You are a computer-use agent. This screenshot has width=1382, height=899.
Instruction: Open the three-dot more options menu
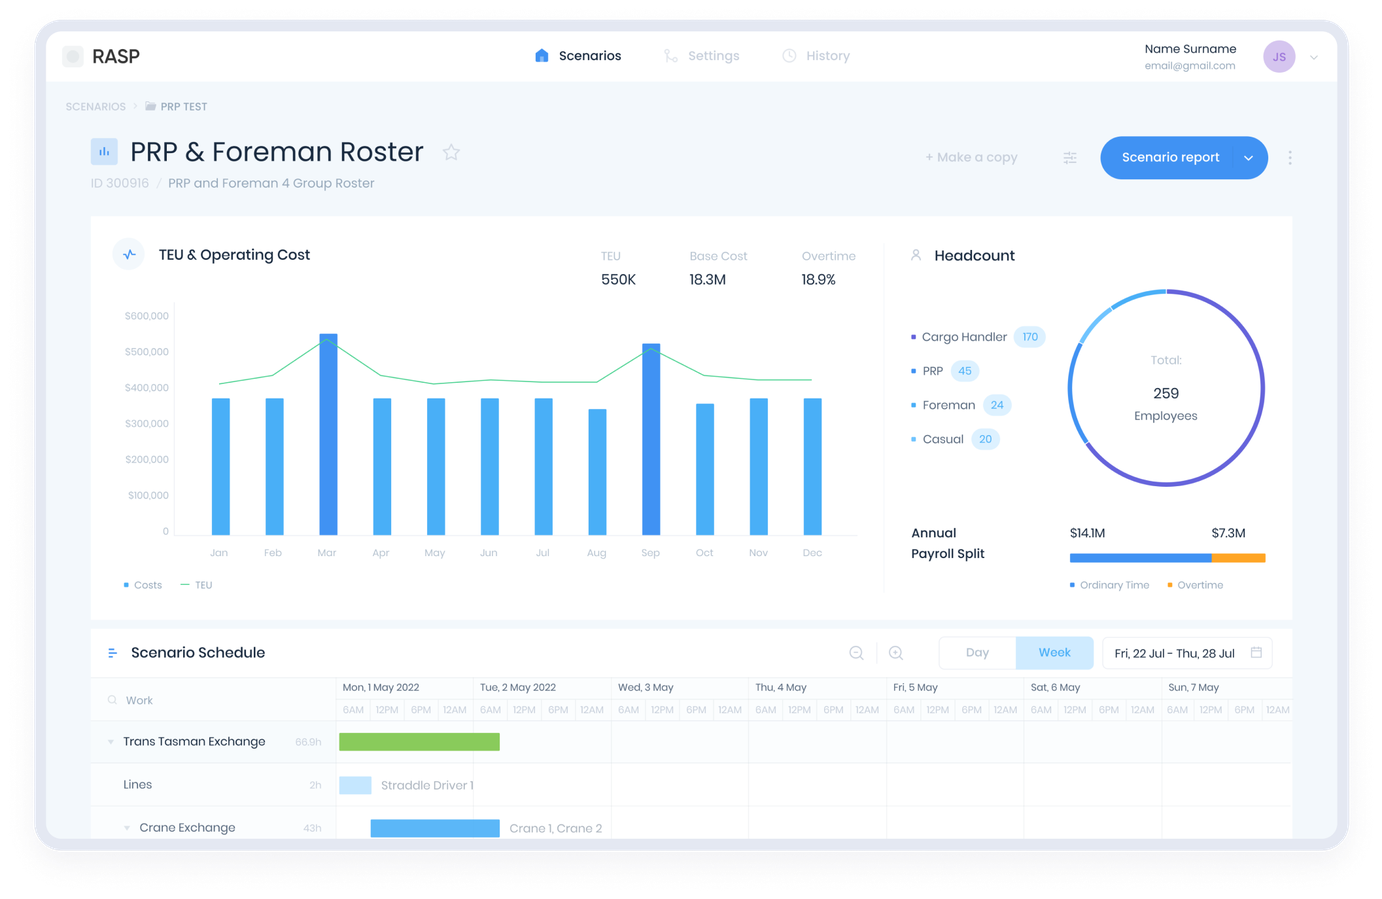[x=1290, y=158]
